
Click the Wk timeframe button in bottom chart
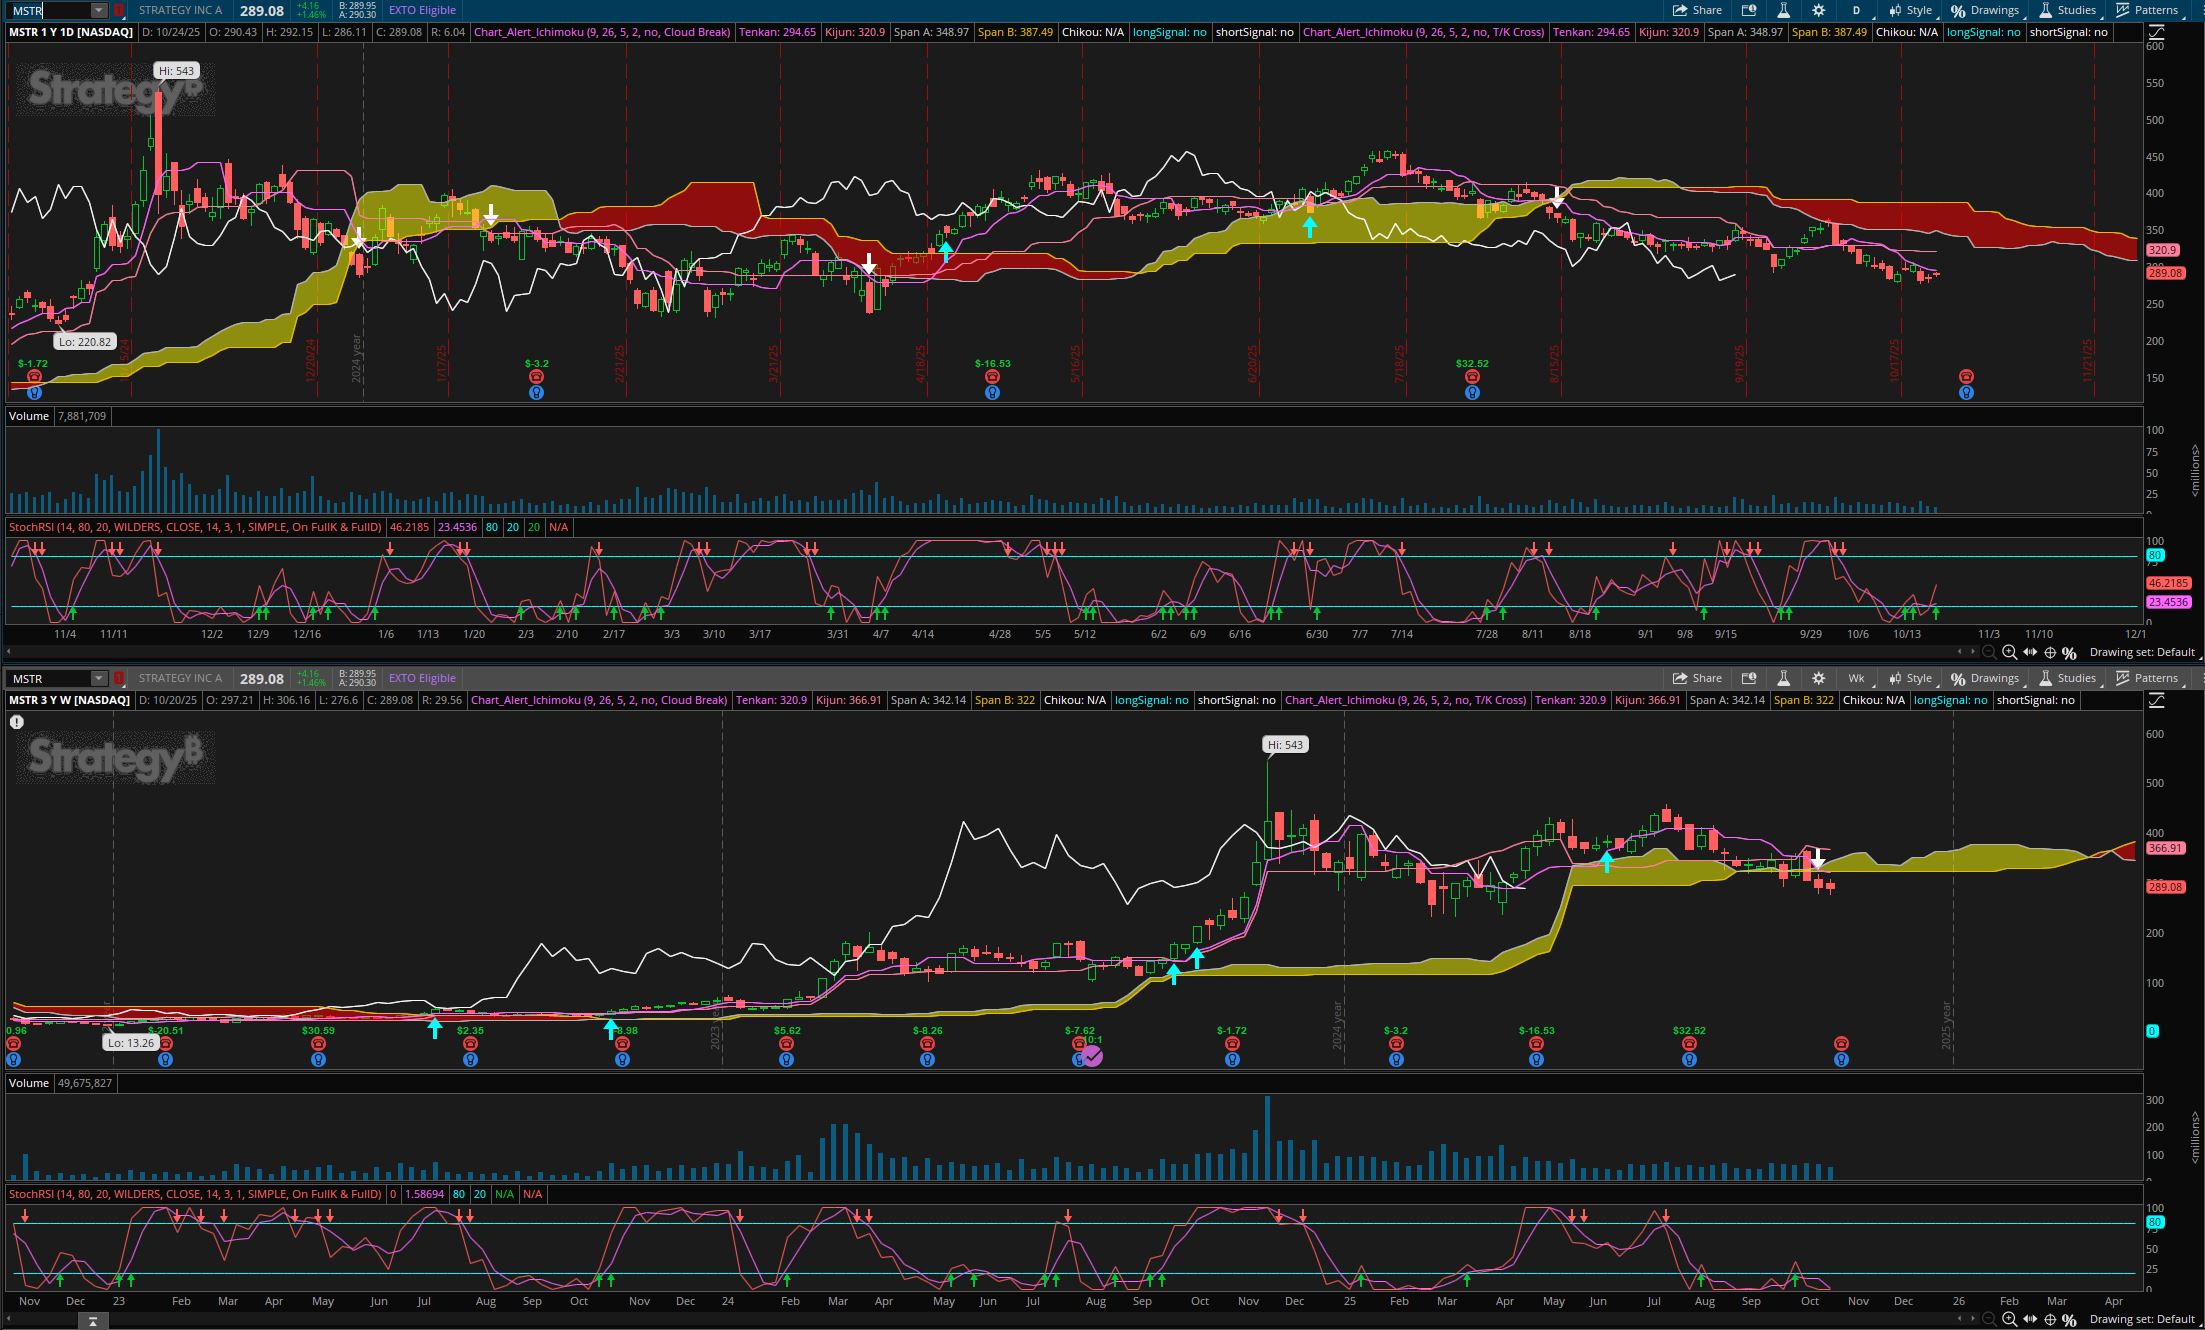(x=1856, y=678)
